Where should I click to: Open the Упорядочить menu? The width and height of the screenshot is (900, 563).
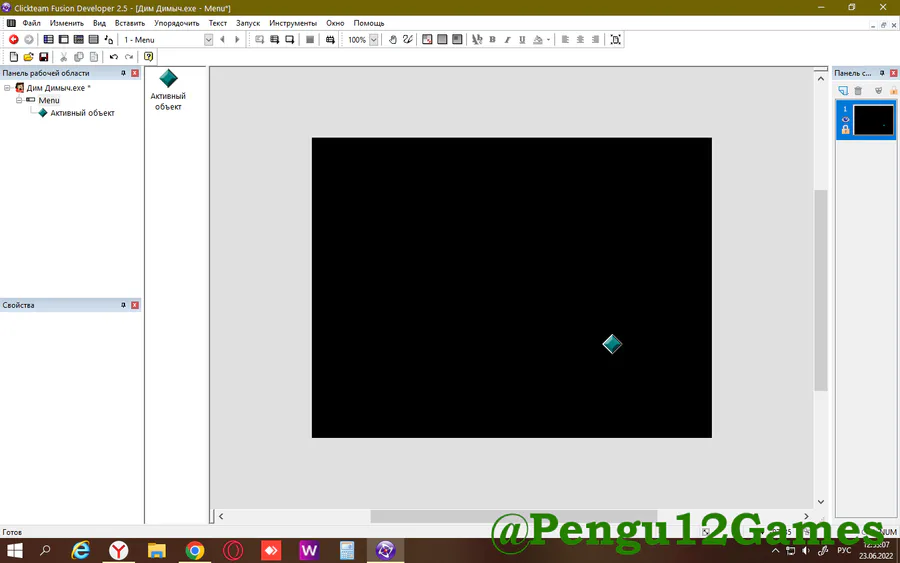click(177, 23)
